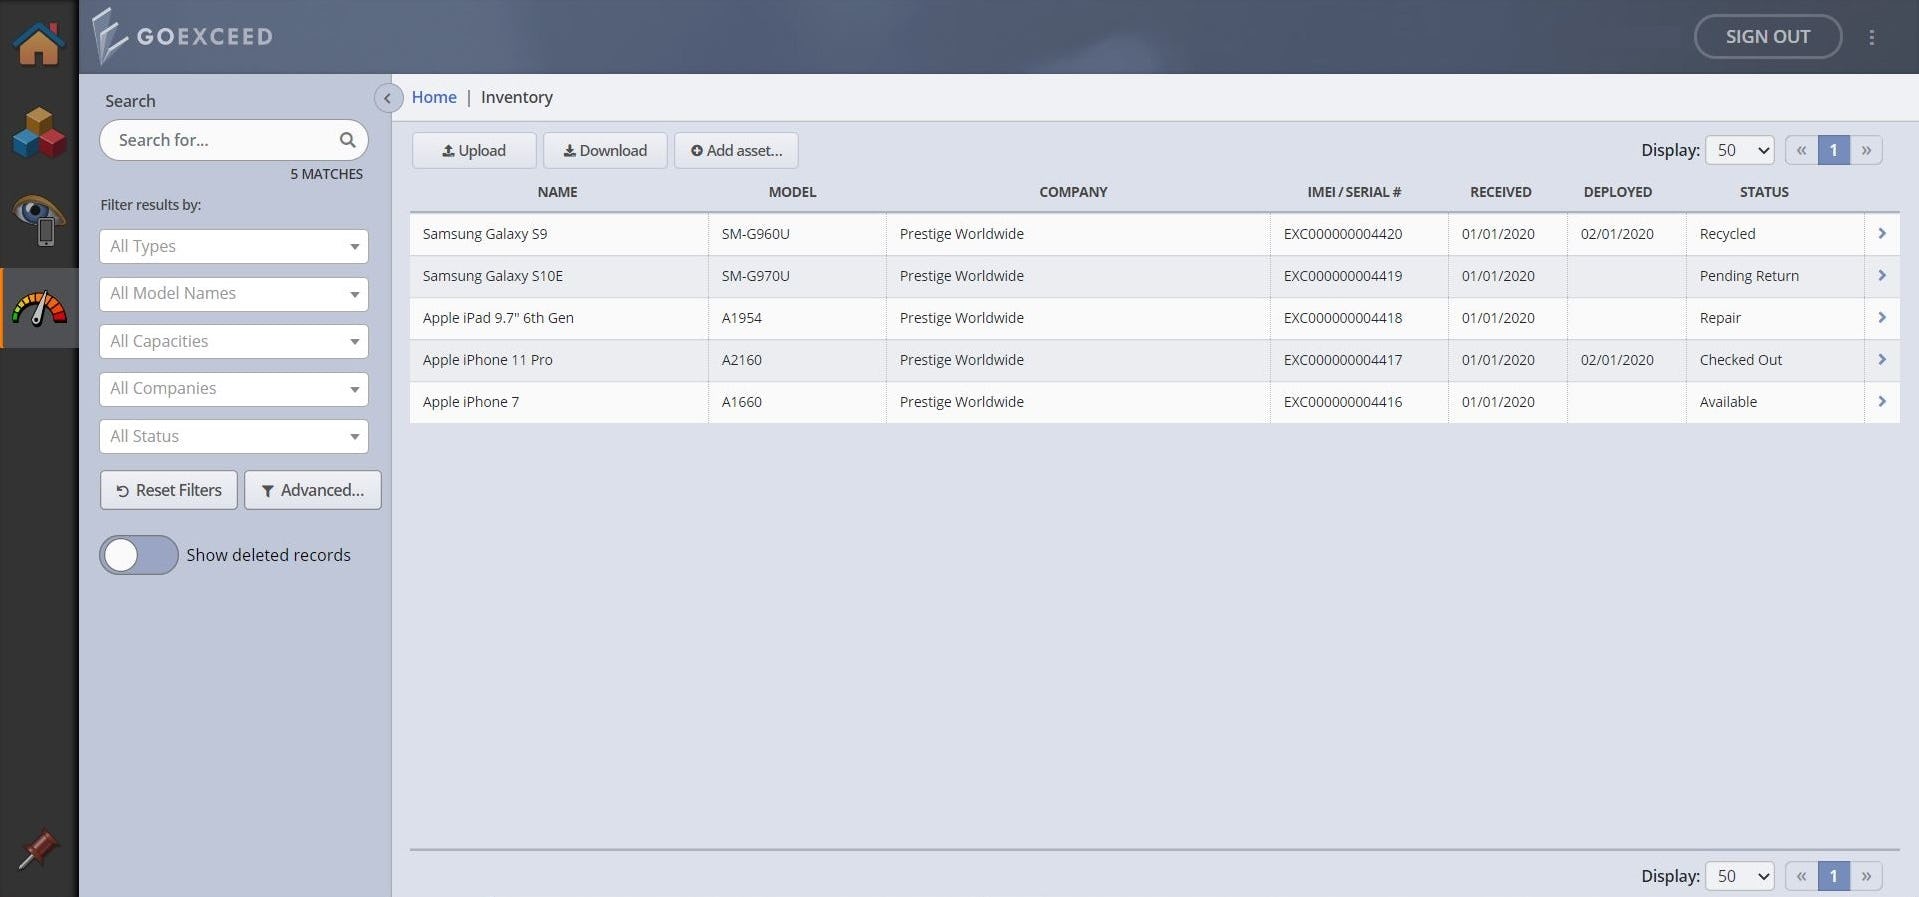Image resolution: width=1919 pixels, height=897 pixels.
Task: Click the GoExceed logo
Action: pyautogui.click(x=182, y=36)
